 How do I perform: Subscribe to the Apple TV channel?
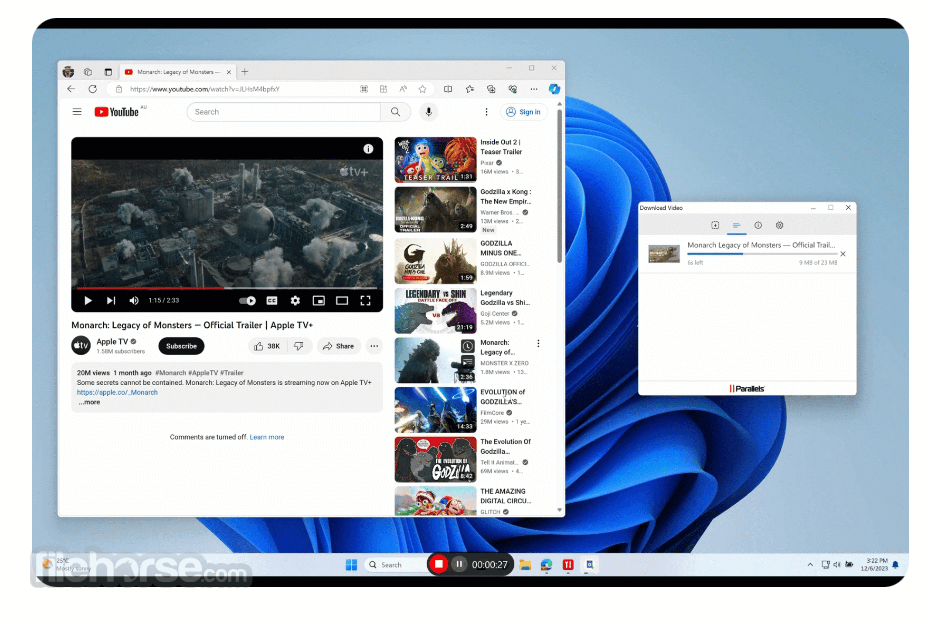click(x=181, y=346)
